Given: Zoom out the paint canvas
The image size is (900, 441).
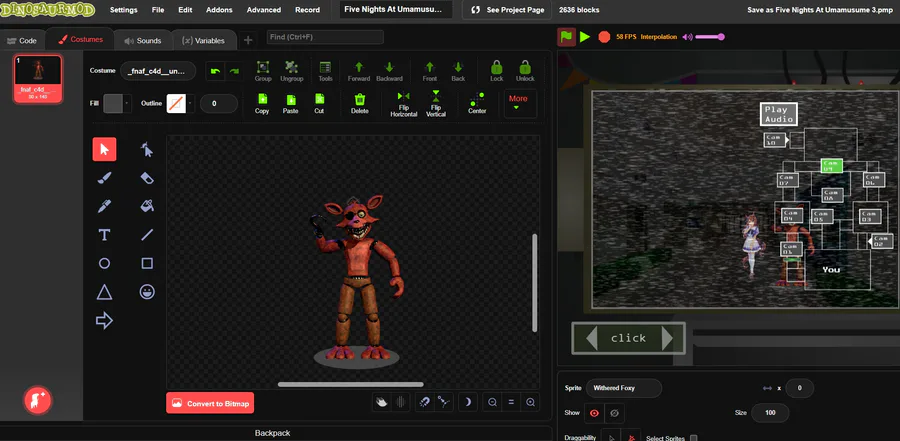Looking at the screenshot, I should (x=492, y=403).
